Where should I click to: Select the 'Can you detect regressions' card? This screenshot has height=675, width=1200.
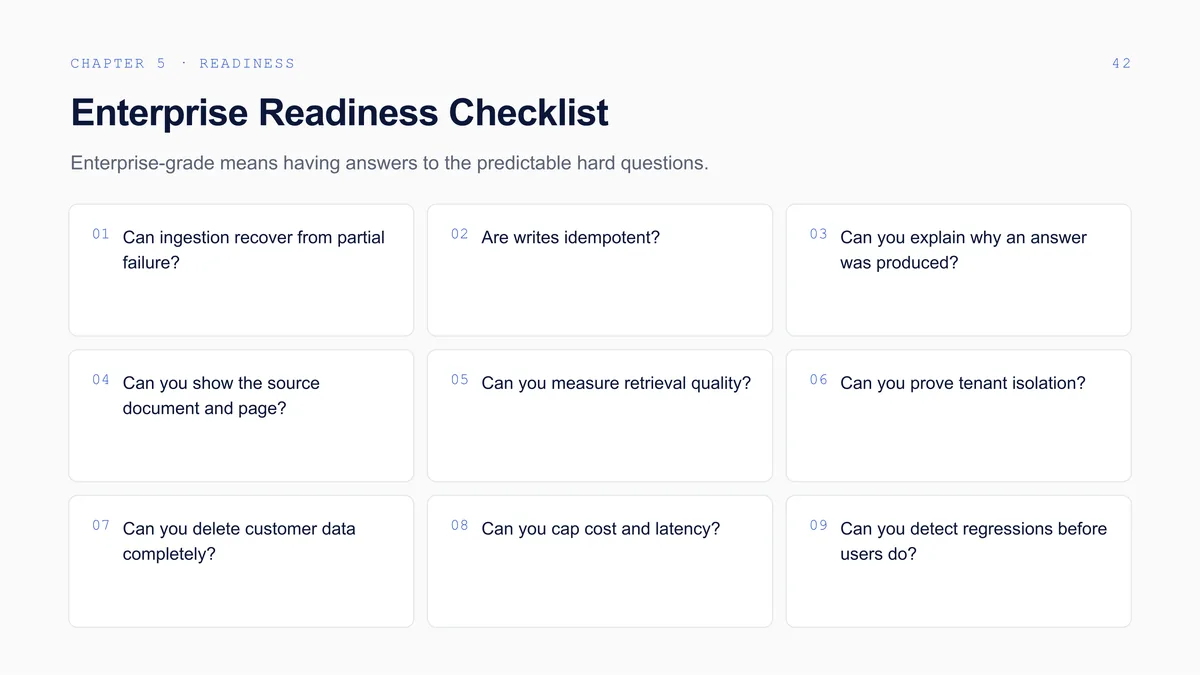click(x=959, y=561)
